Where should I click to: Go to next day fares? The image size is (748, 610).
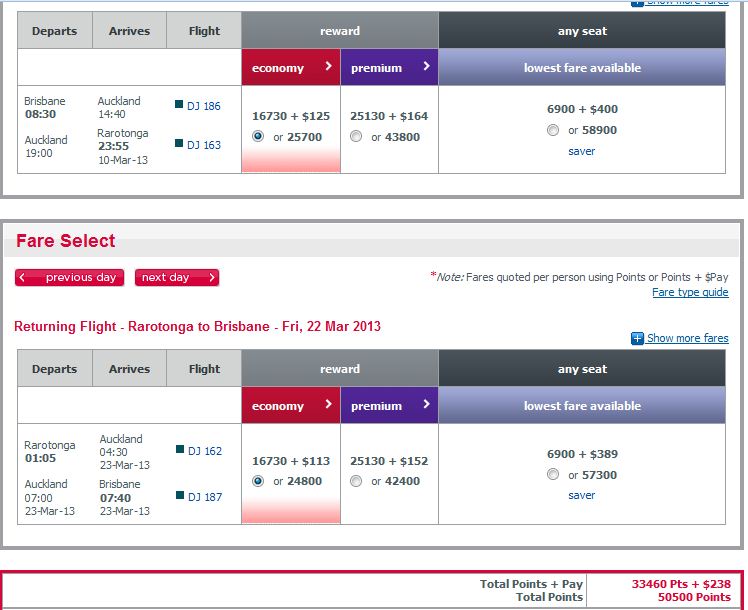177,278
